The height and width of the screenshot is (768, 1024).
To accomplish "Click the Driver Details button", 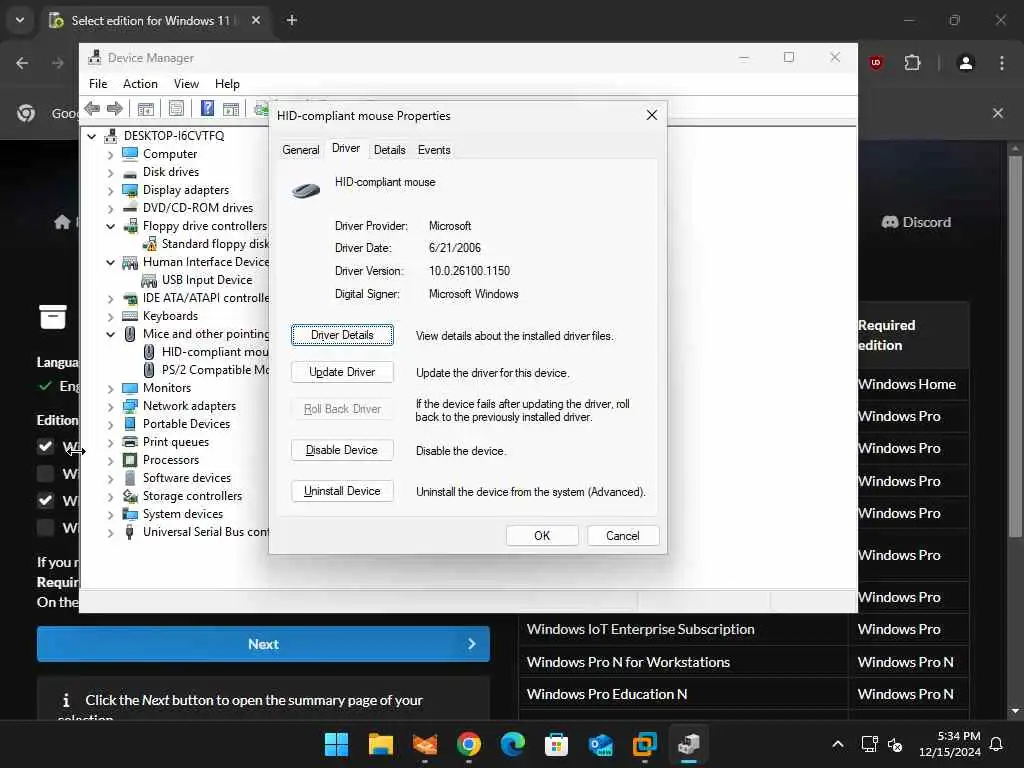I will point(342,335).
